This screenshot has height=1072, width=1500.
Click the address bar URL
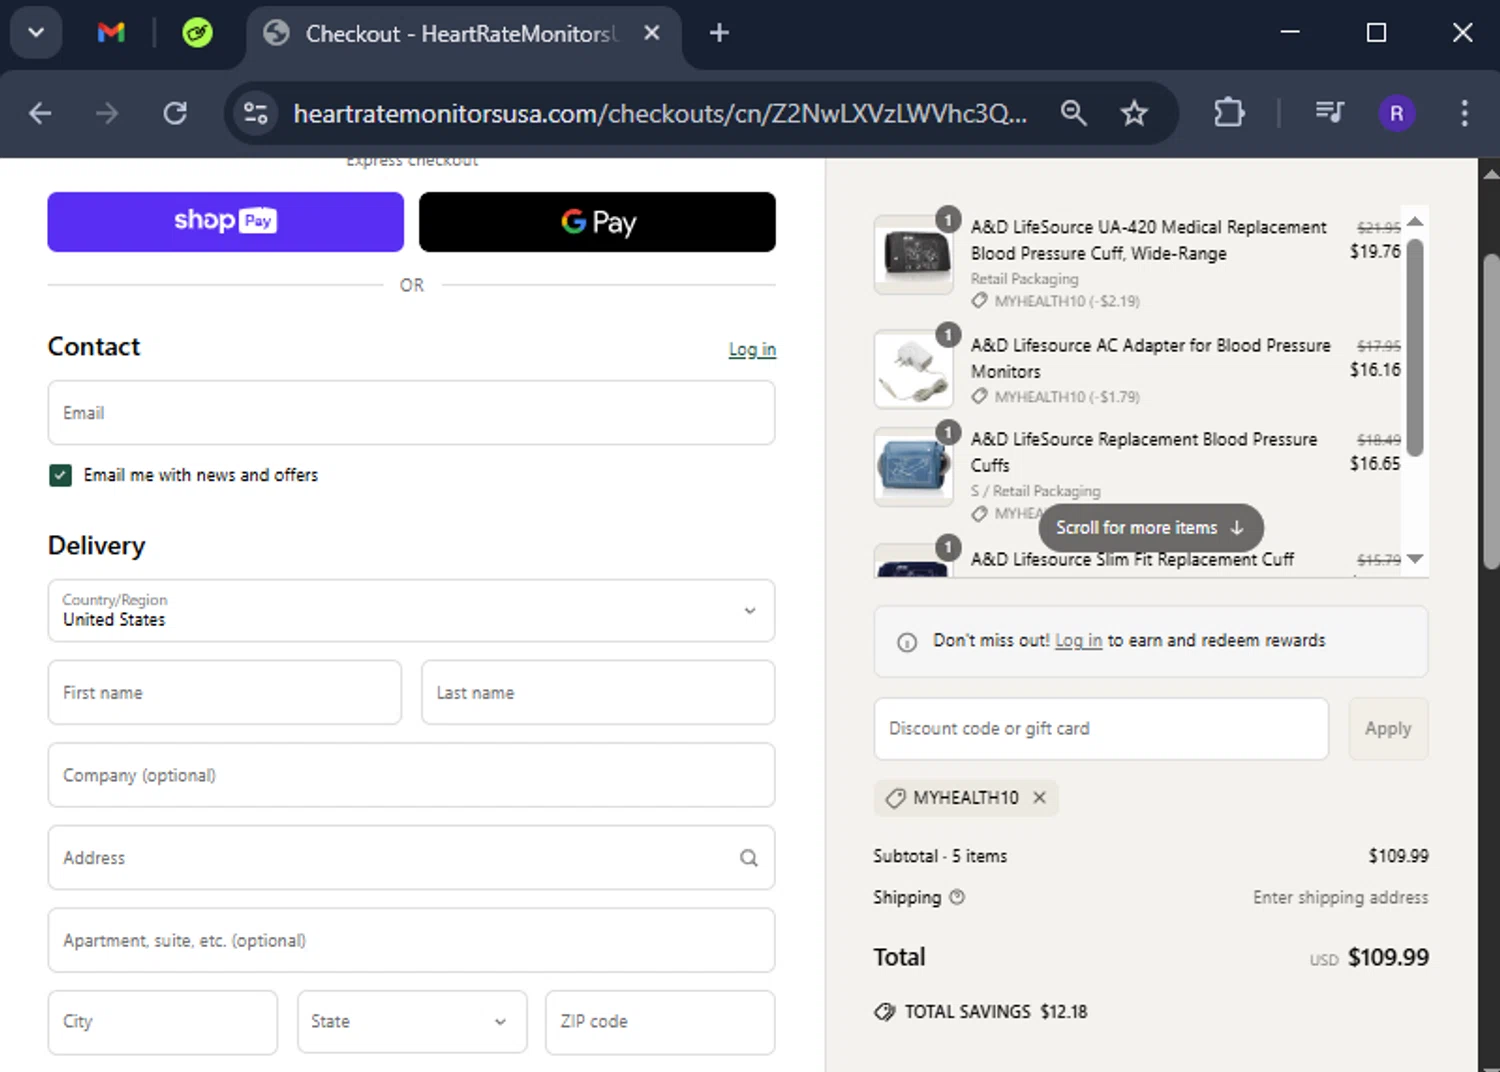[x=660, y=114]
